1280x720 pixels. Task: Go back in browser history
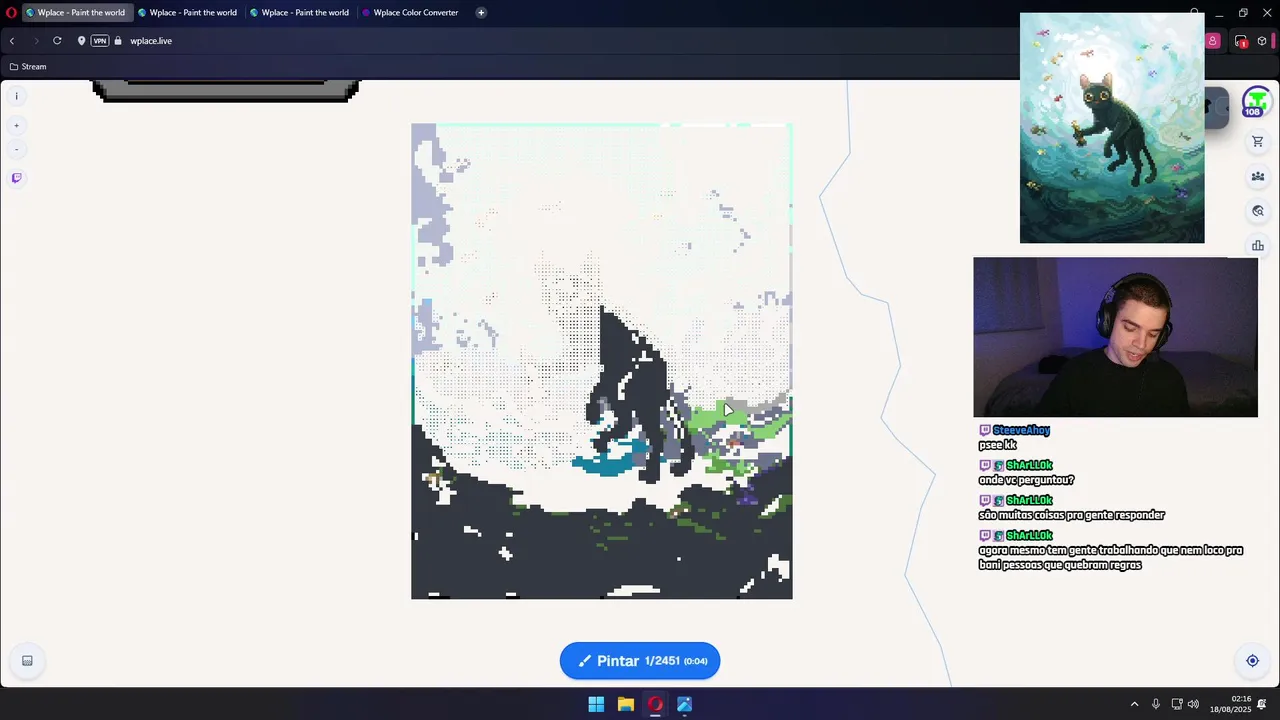click(12, 41)
